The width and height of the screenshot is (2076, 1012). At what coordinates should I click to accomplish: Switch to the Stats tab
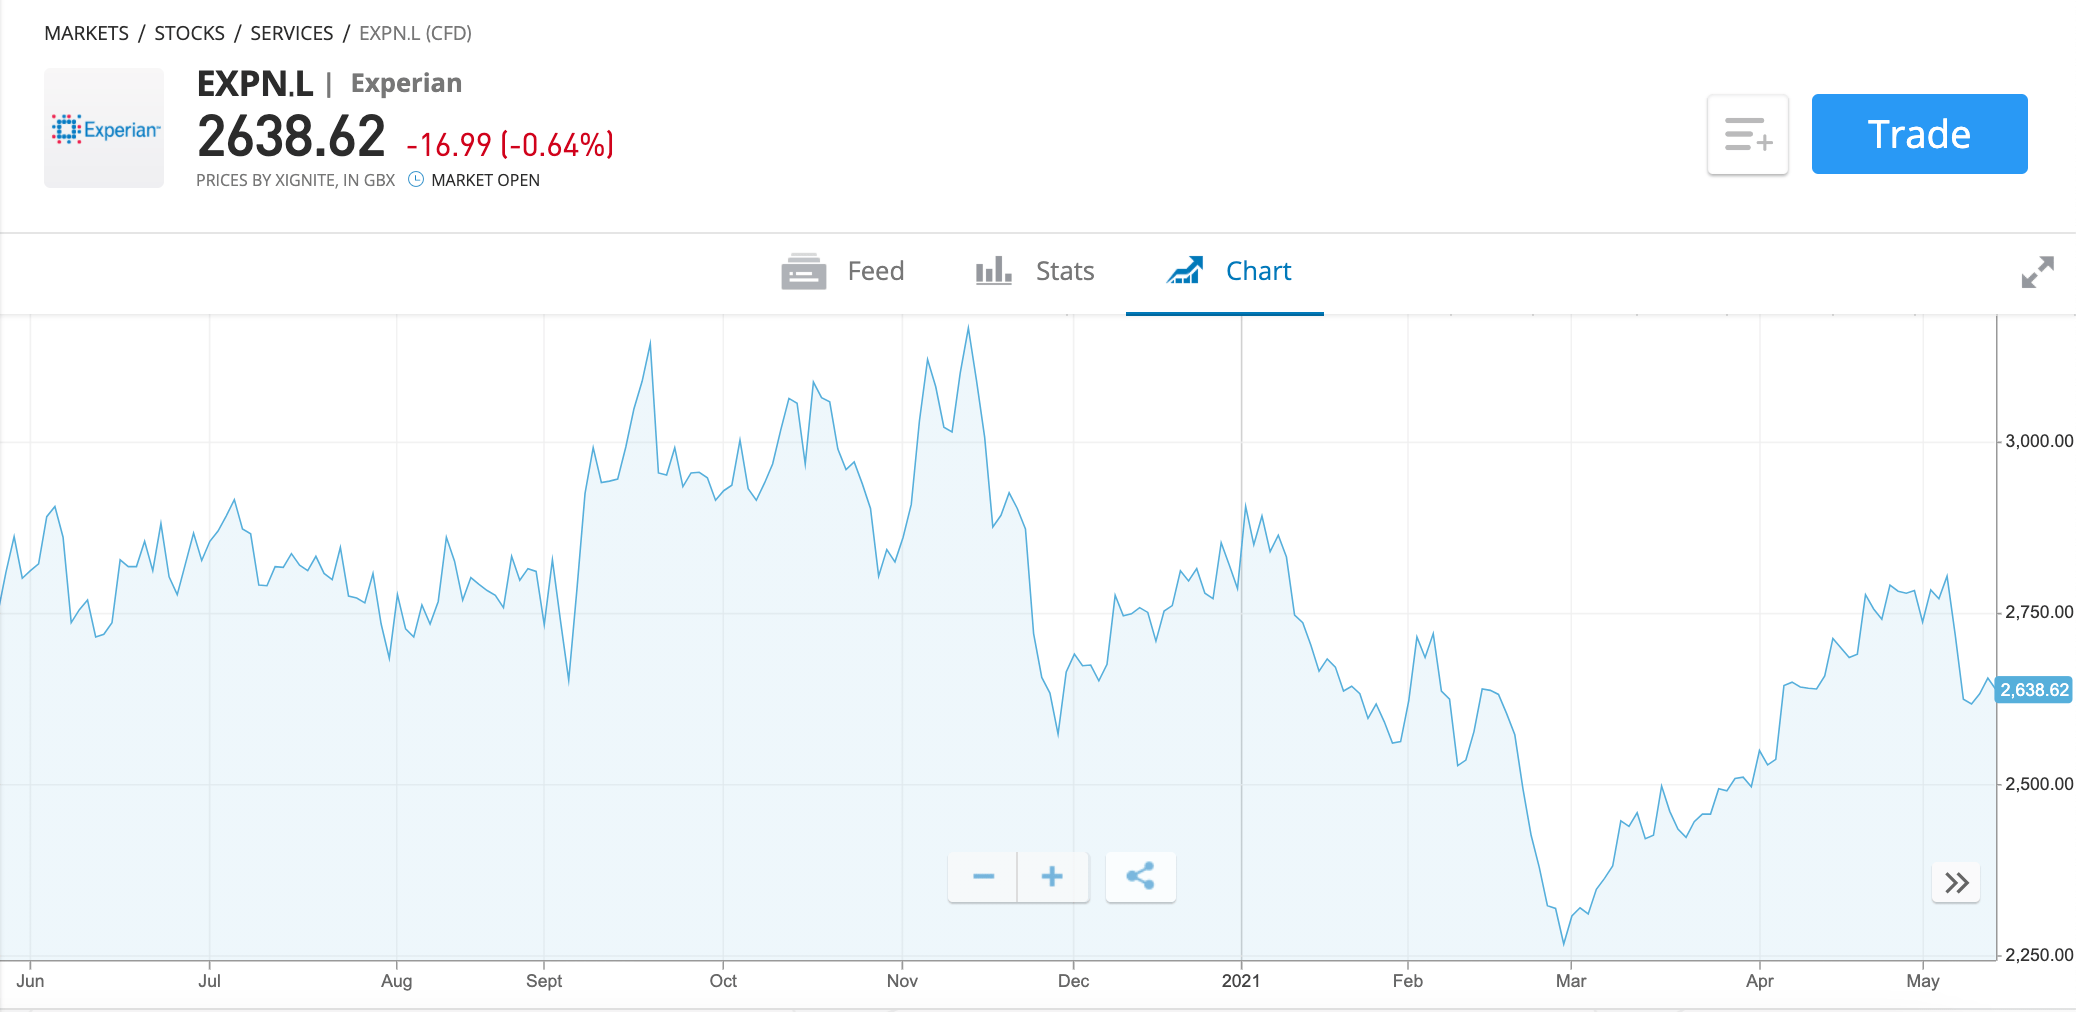[x=1035, y=271]
